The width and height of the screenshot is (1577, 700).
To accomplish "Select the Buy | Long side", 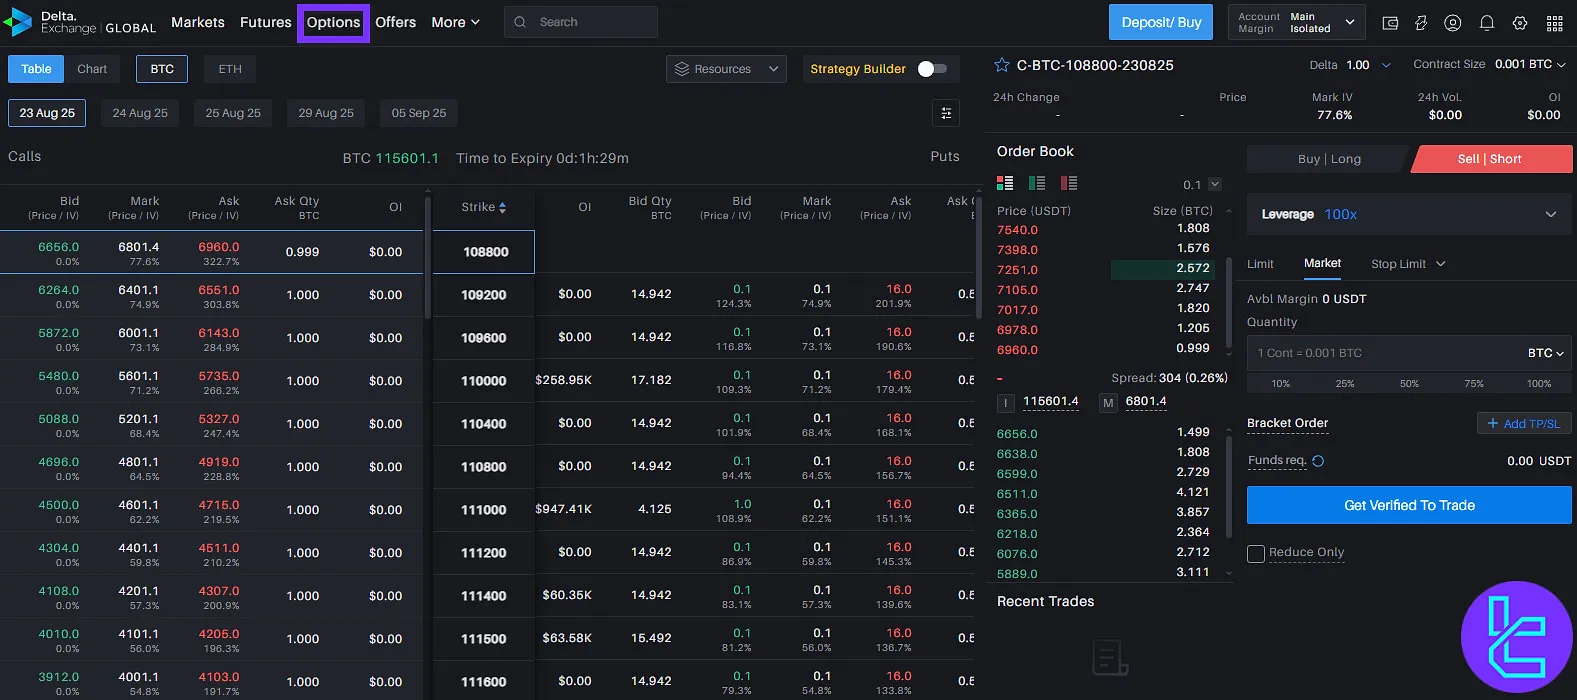I will [1329, 159].
